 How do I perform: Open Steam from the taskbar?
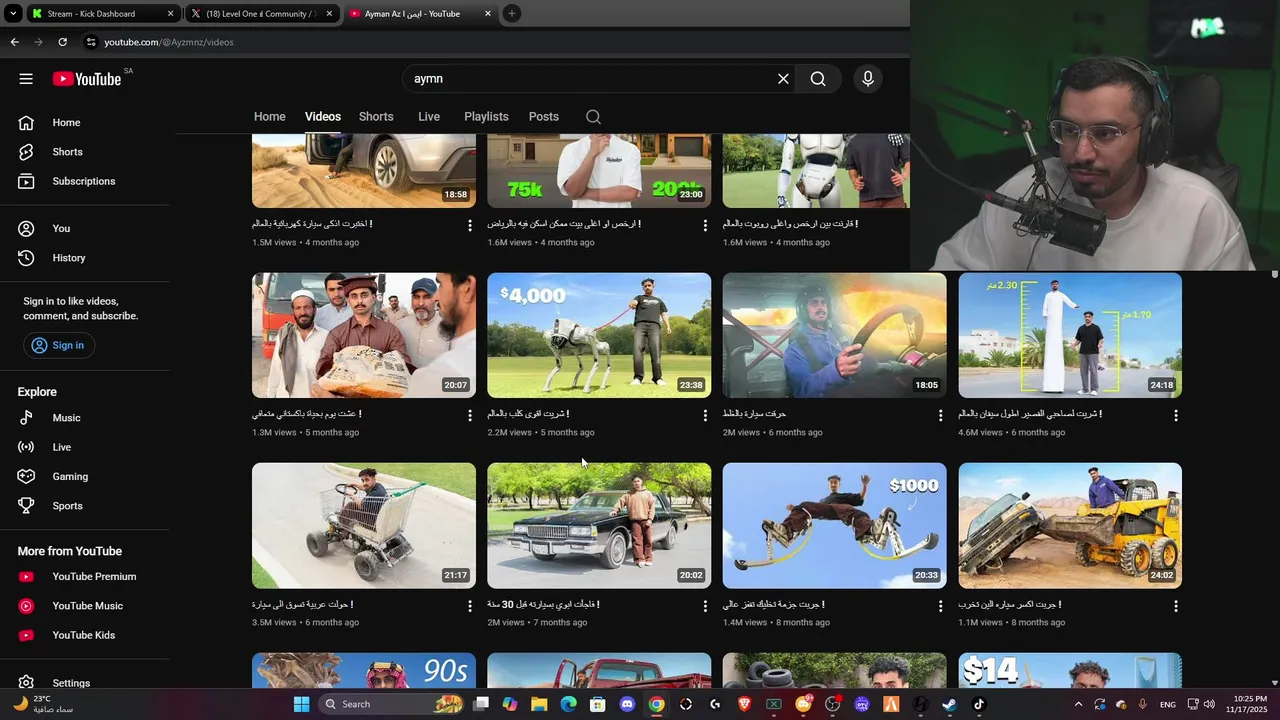[949, 704]
